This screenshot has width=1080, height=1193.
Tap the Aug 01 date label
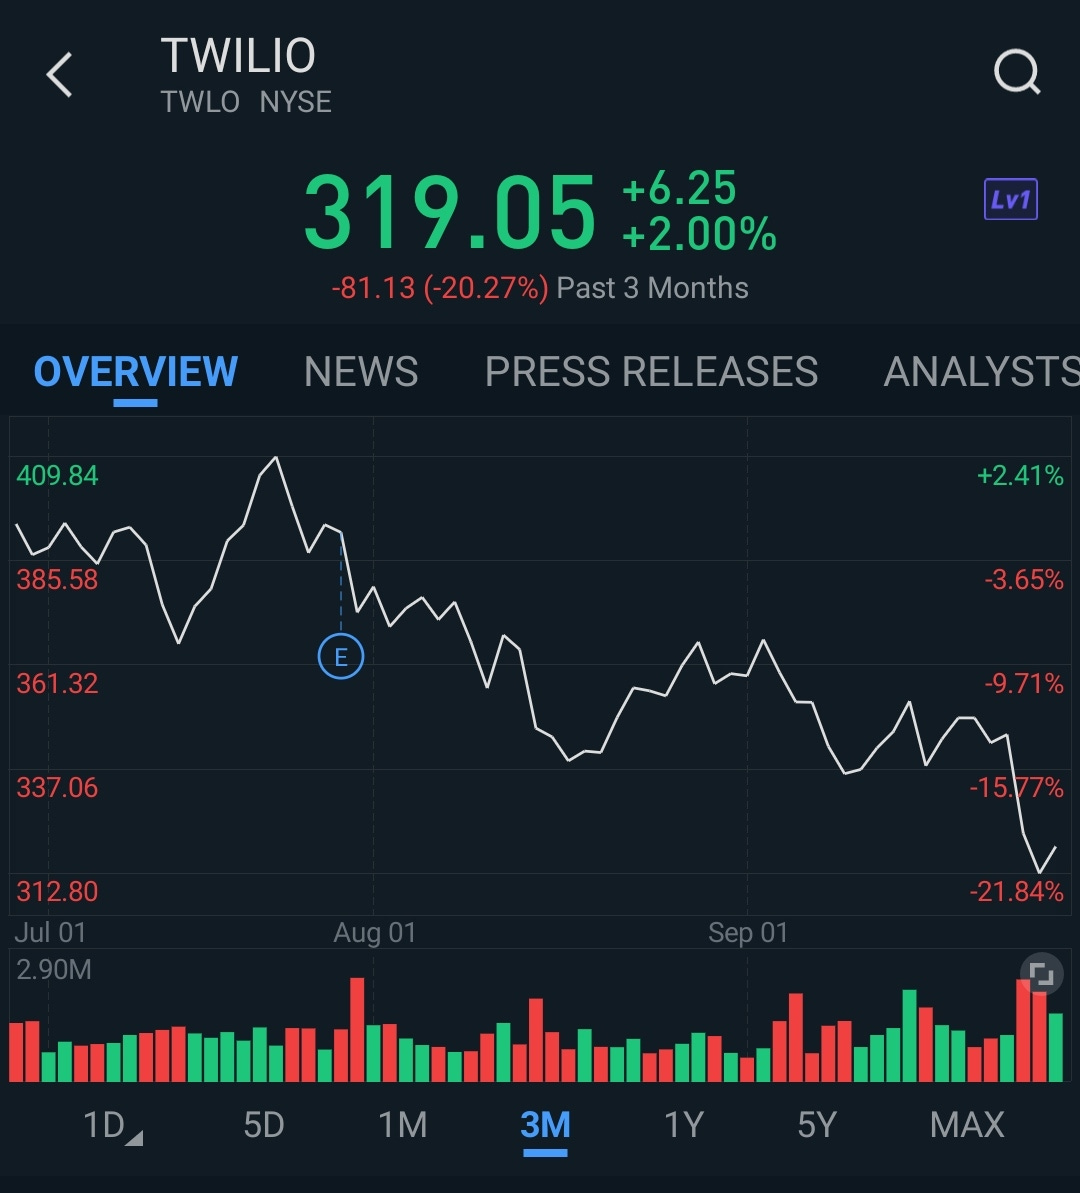374,933
